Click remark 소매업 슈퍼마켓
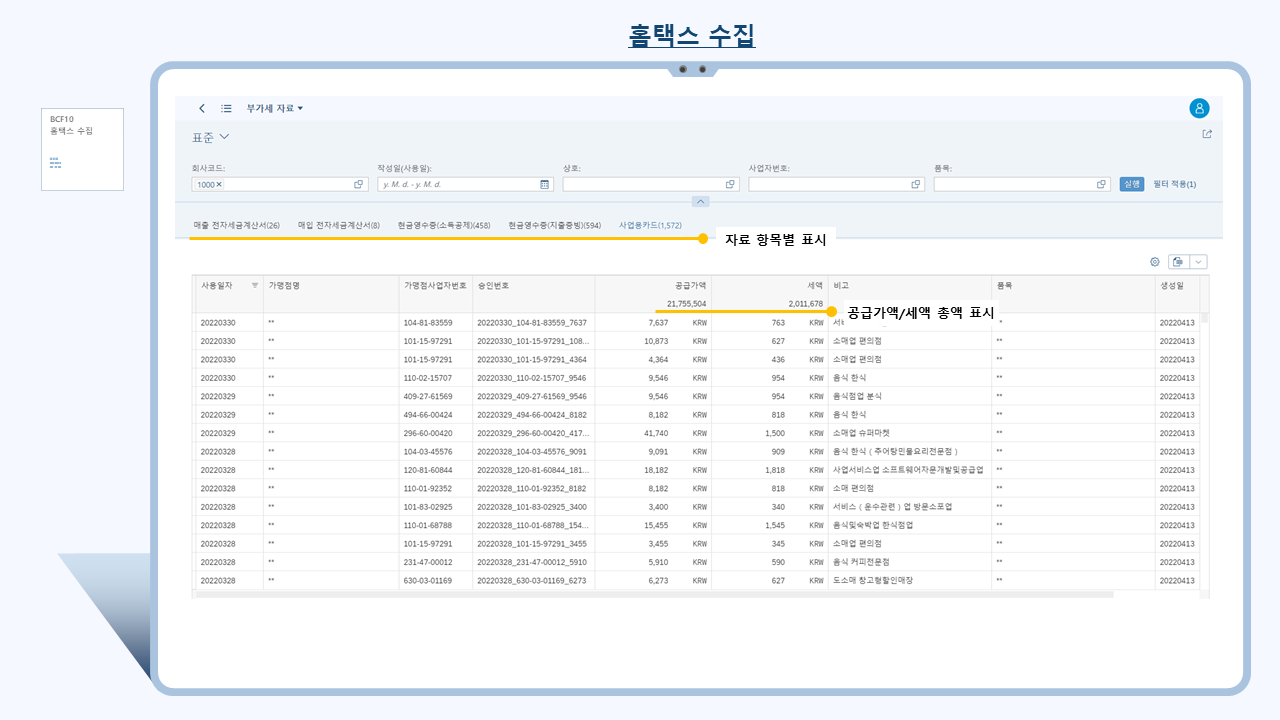Viewport: 1280px width, 720px height. click(860, 433)
